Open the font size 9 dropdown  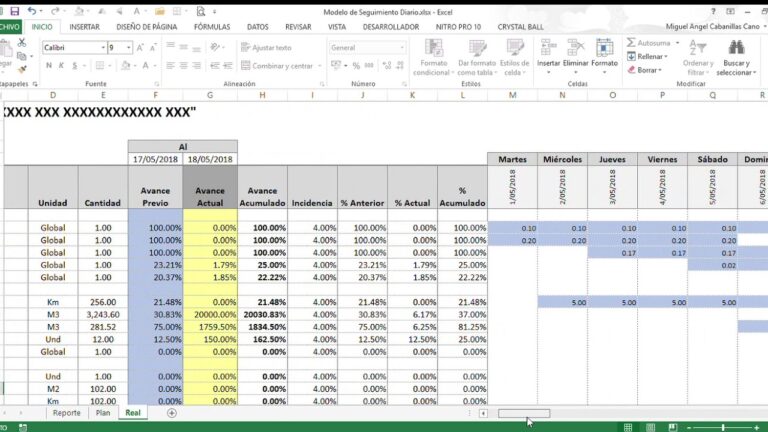click(129, 48)
